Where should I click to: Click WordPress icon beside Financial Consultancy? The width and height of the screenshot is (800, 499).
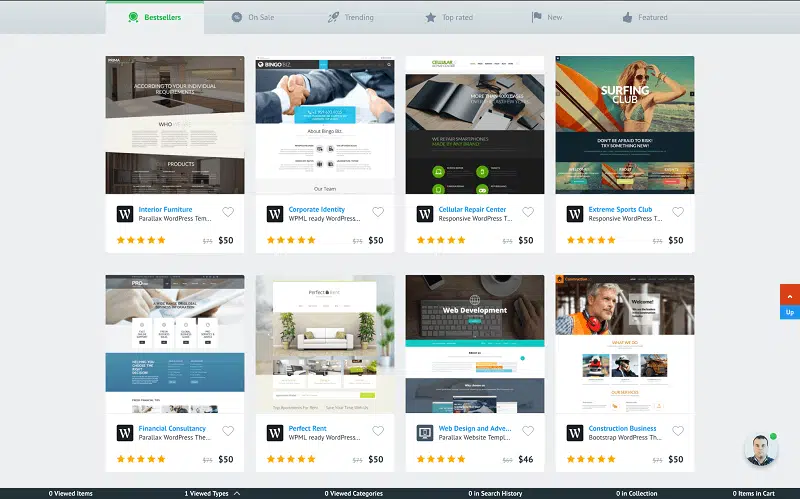tap(125, 433)
